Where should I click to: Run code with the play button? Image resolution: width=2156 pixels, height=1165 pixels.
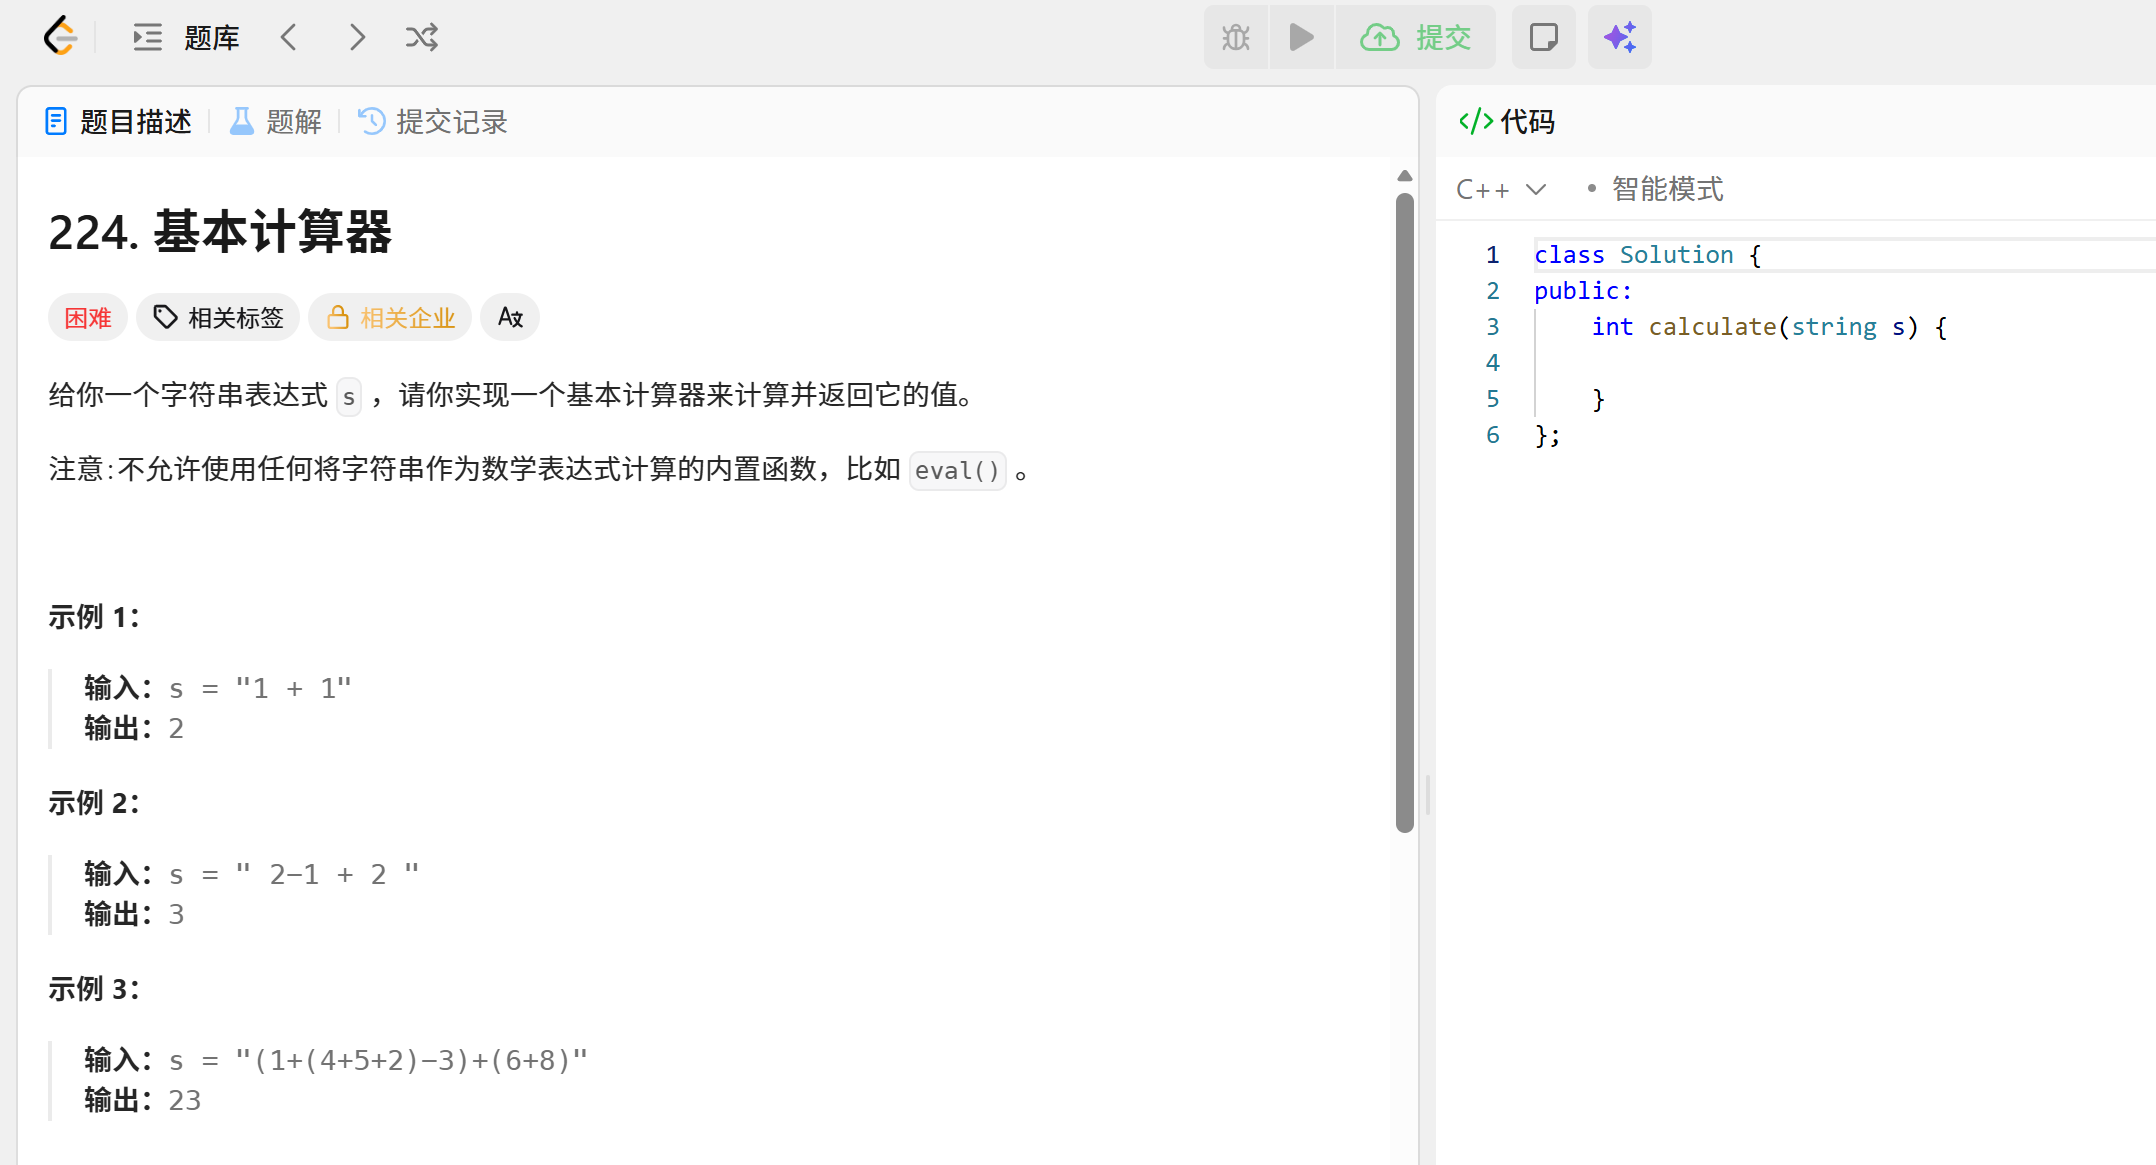click(1301, 38)
